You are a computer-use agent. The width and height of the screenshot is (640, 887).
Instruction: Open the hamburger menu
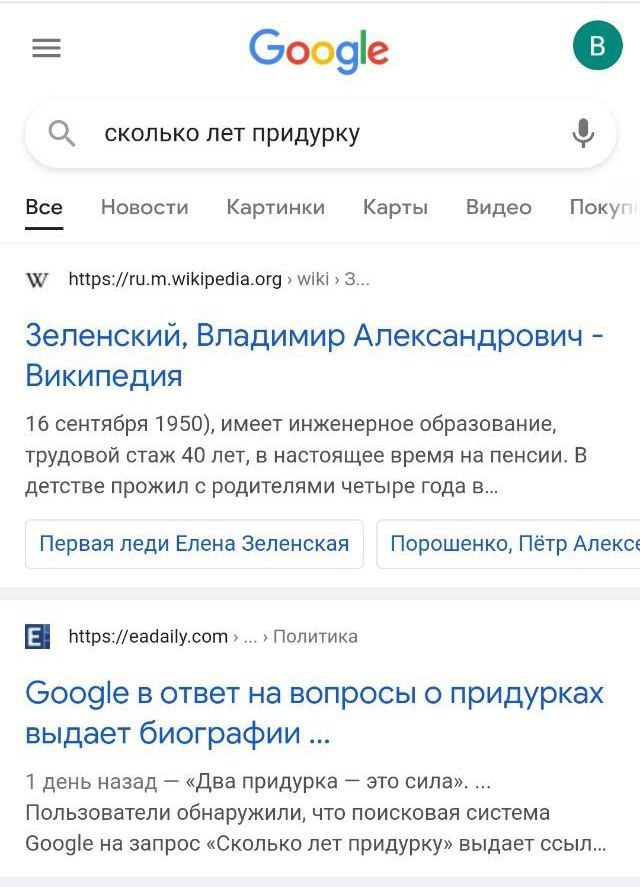click(47, 48)
